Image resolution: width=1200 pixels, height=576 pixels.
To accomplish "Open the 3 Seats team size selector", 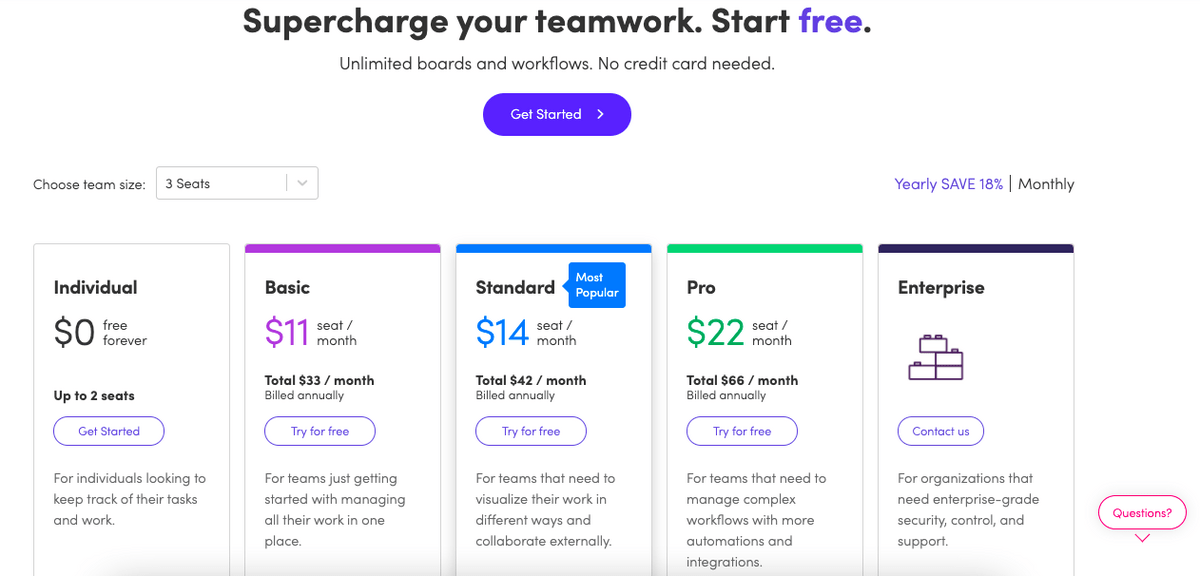I will (x=222, y=183).
